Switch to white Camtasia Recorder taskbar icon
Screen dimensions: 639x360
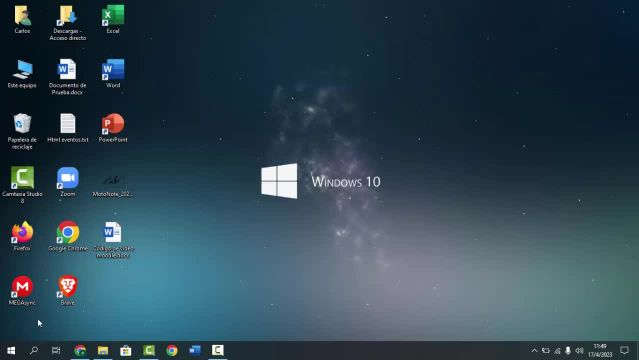[x=218, y=350]
